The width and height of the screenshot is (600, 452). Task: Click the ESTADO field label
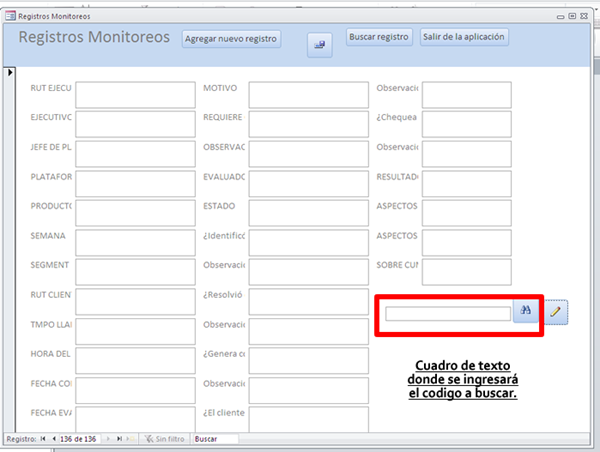click(x=219, y=206)
